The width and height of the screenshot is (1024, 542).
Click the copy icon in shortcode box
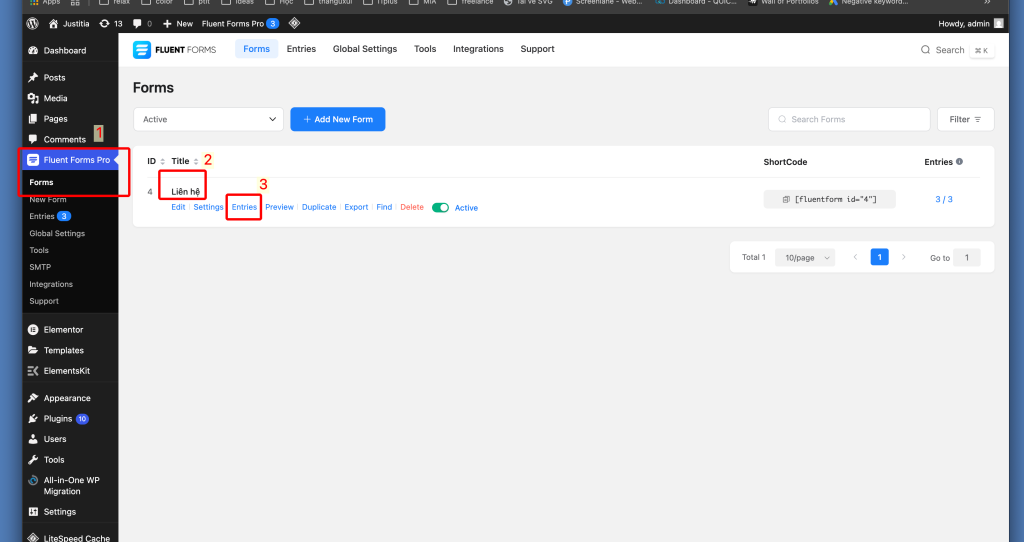[x=786, y=200]
